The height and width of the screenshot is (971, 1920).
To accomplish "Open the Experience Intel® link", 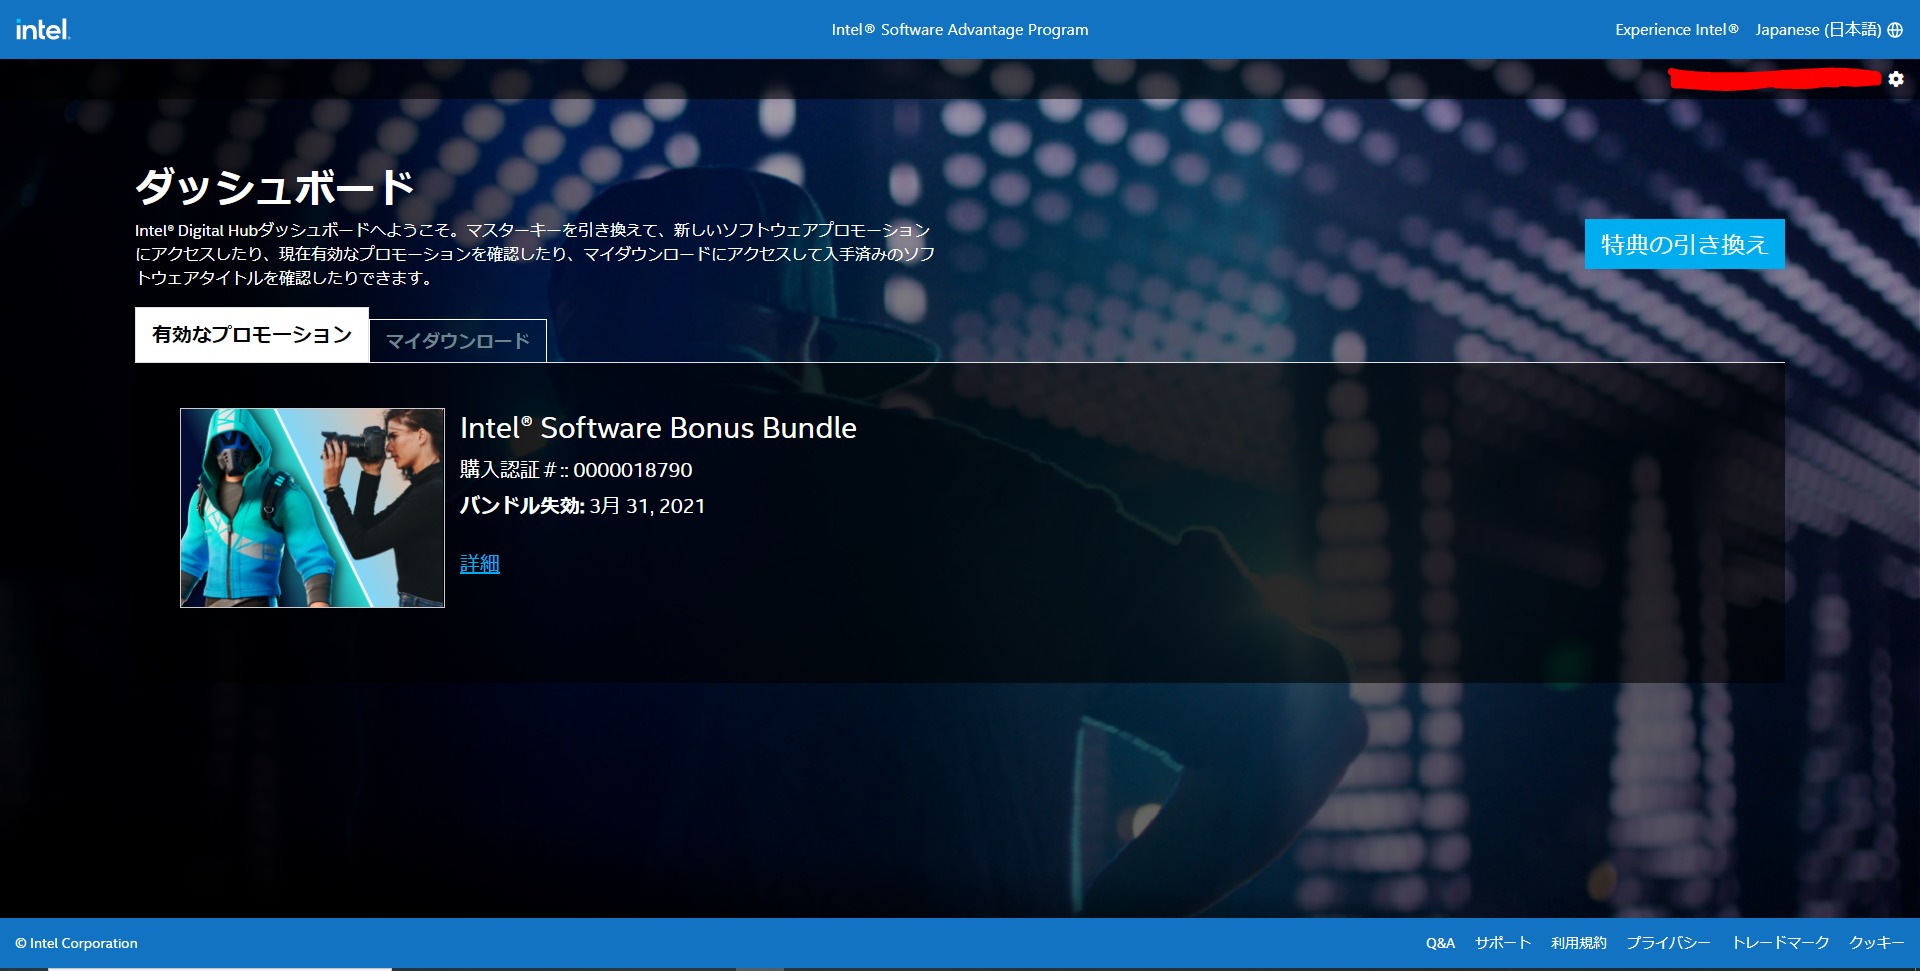I will (1676, 30).
